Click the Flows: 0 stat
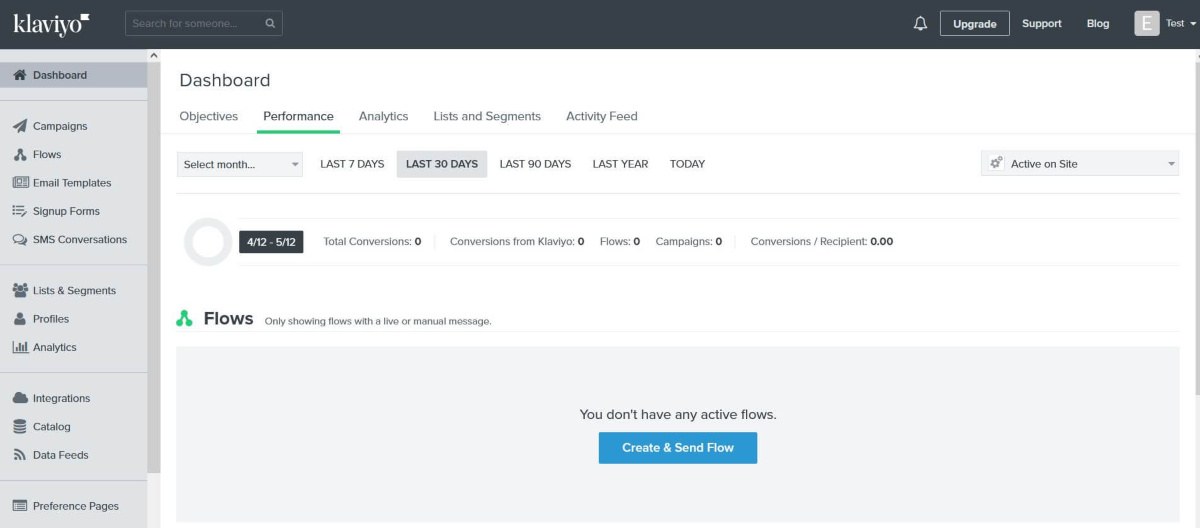This screenshot has width=1200, height=528. pyautogui.click(x=620, y=242)
